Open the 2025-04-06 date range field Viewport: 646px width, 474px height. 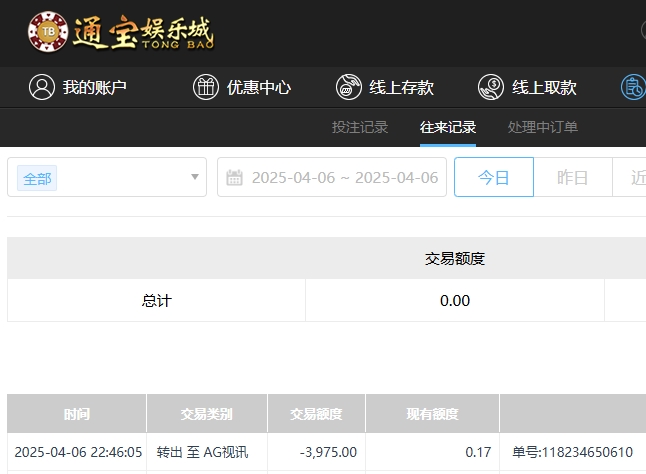tap(332, 177)
